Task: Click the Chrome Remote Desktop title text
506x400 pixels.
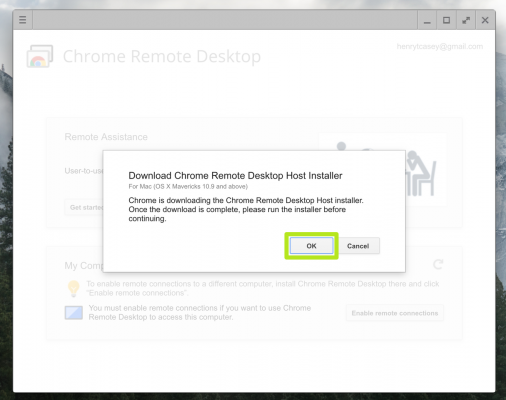Action: (x=162, y=56)
